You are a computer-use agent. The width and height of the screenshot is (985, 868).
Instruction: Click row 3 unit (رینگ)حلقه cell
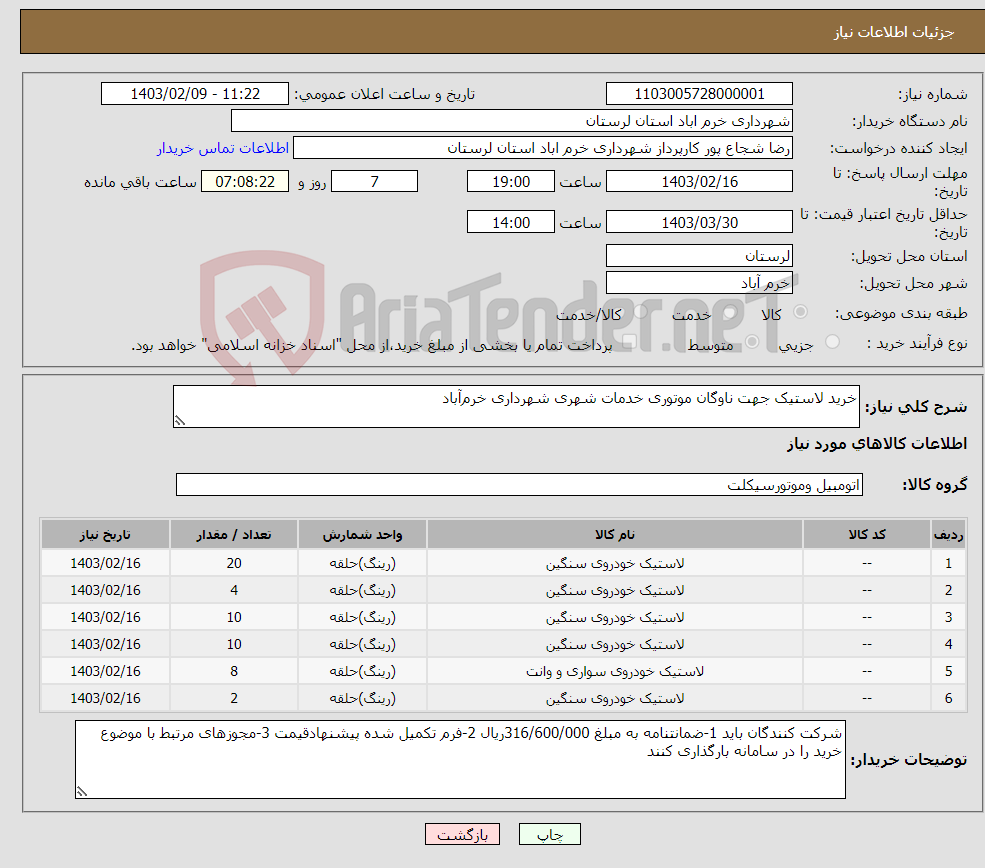click(362, 617)
